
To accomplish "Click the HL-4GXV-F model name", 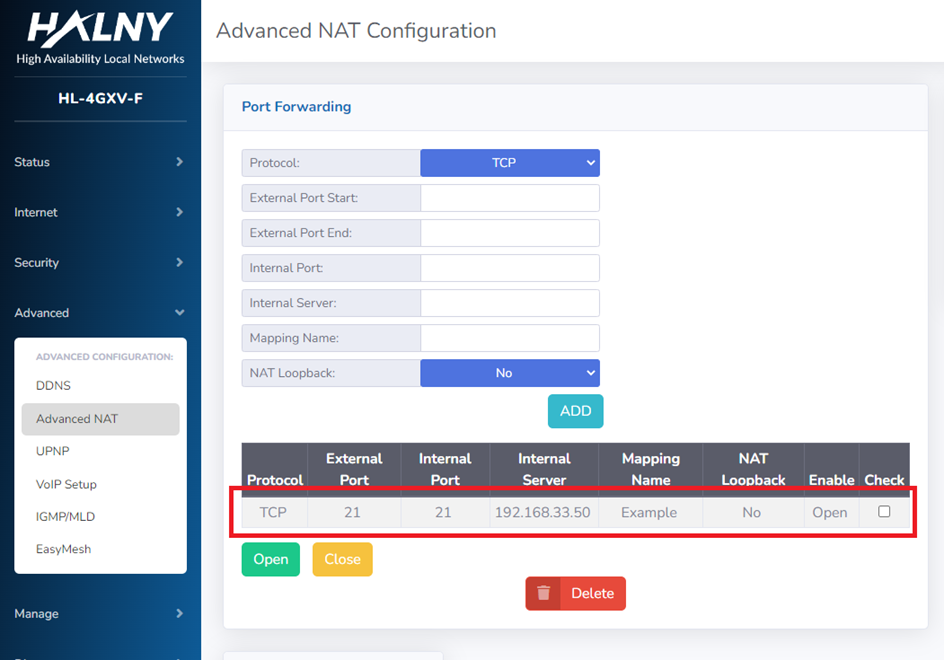I will [x=101, y=98].
